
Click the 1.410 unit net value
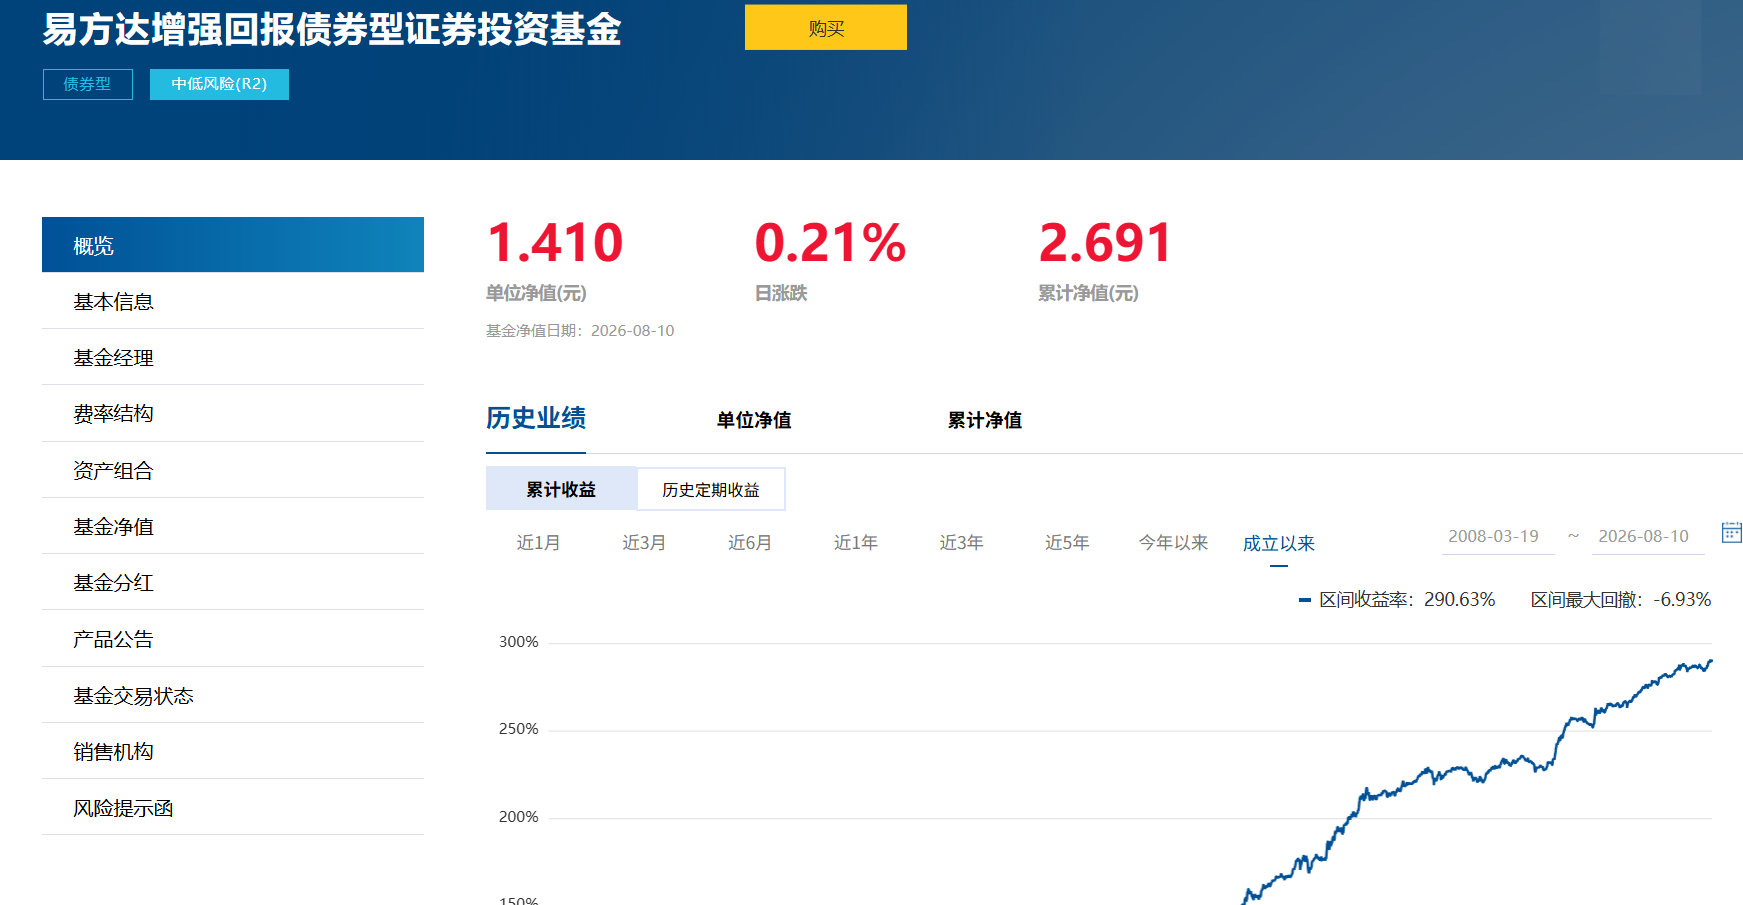pos(555,243)
